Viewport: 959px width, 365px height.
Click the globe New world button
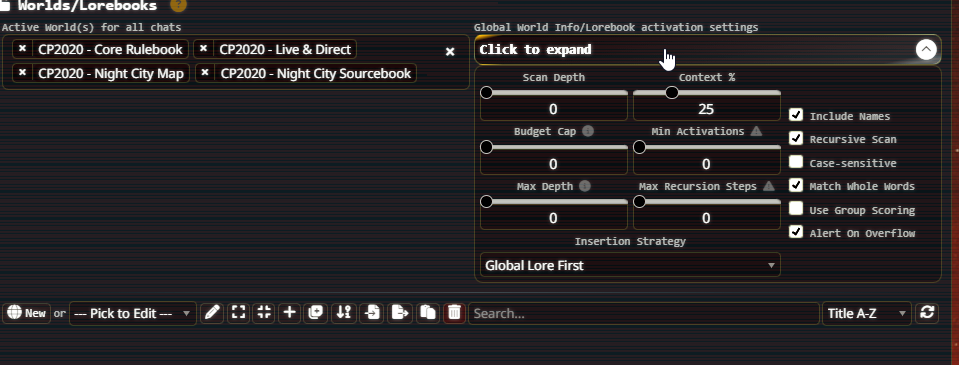pos(26,313)
